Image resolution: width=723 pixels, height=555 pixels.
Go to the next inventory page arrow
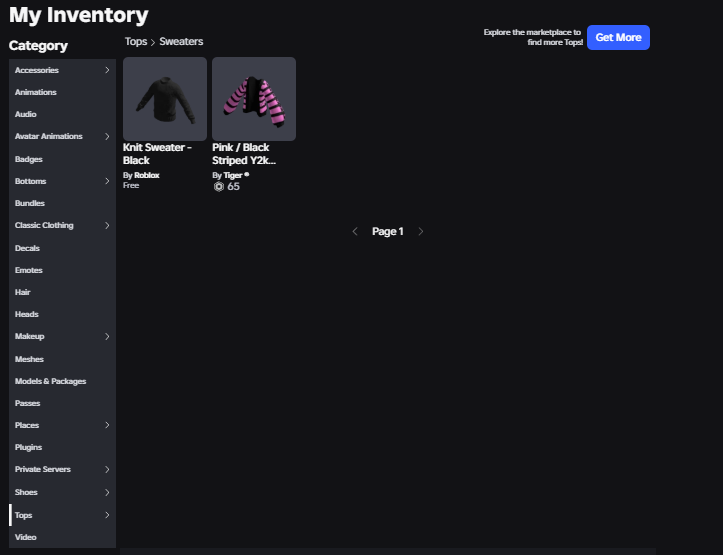tap(421, 231)
